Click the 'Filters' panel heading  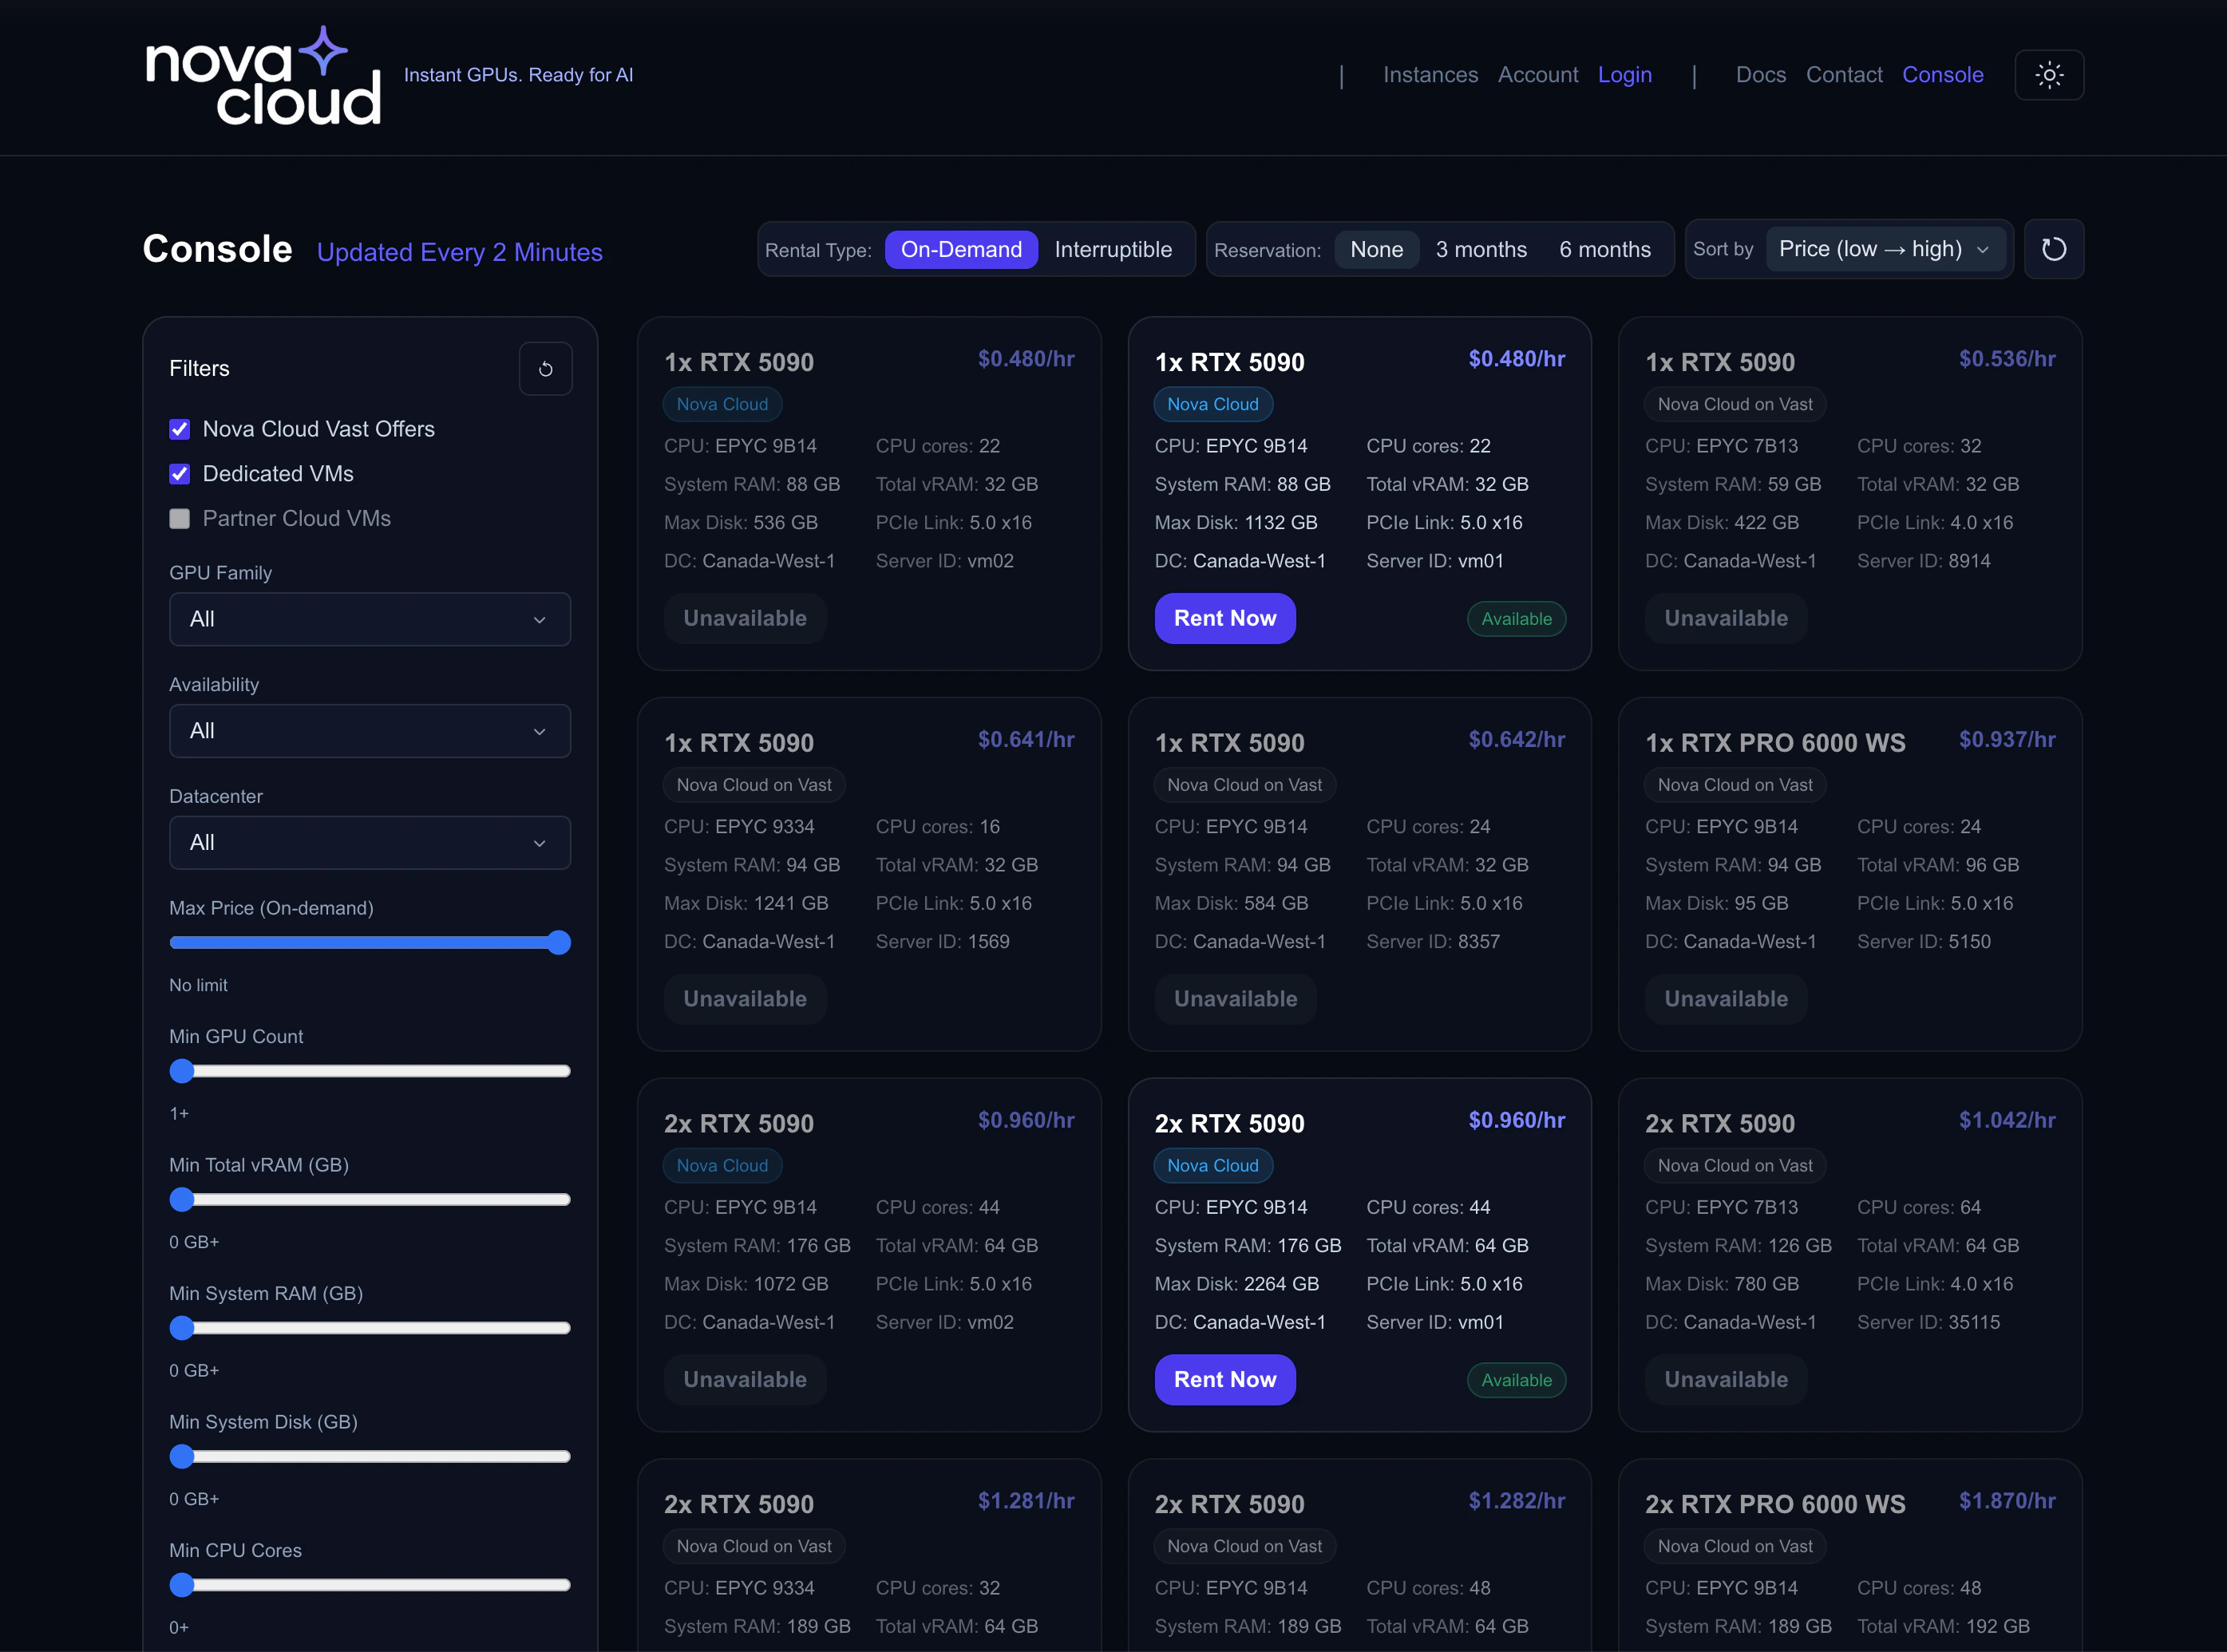[199, 369]
